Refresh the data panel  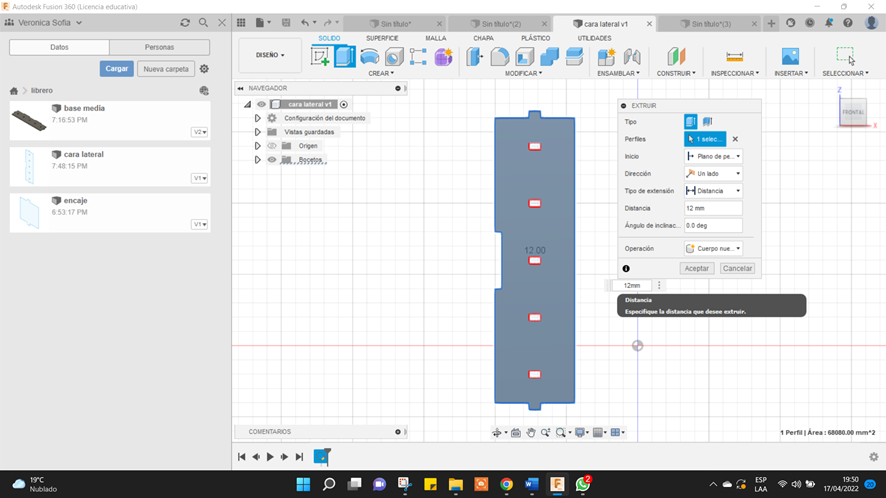[185, 23]
